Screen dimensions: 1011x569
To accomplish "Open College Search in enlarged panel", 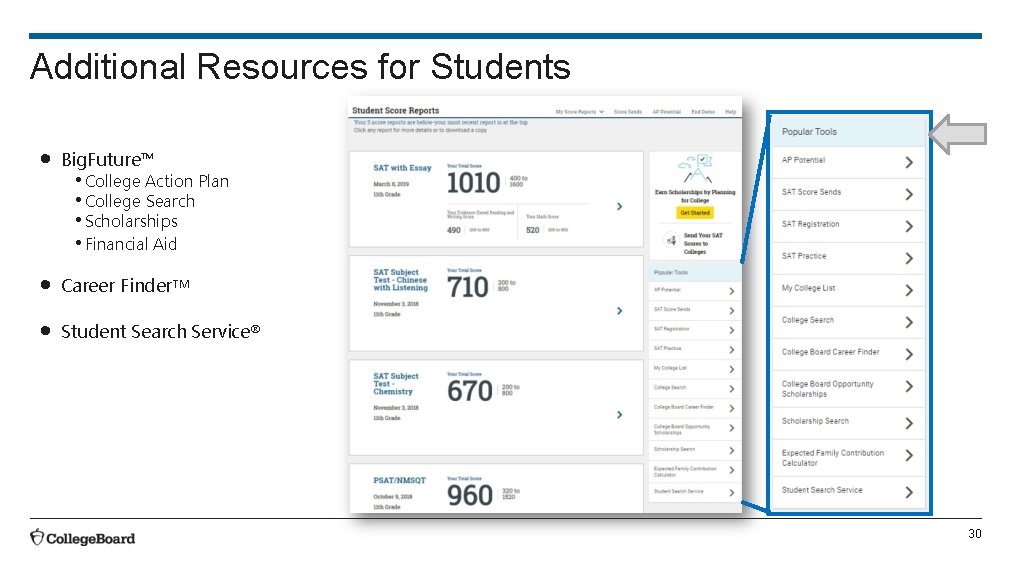I will 808,320.
